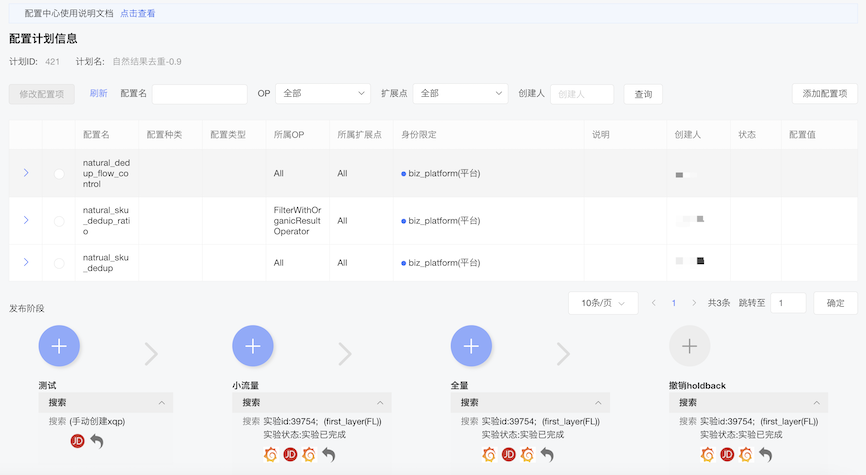Collapse the 搜索 panel under 测试
The width and height of the screenshot is (866, 475).
coord(106,403)
